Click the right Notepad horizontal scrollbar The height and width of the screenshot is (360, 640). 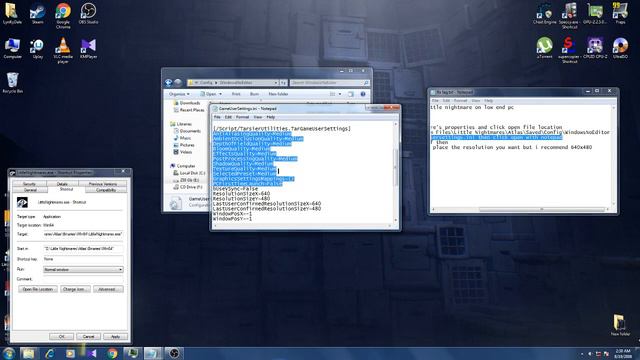pyautogui.click(x=520, y=209)
